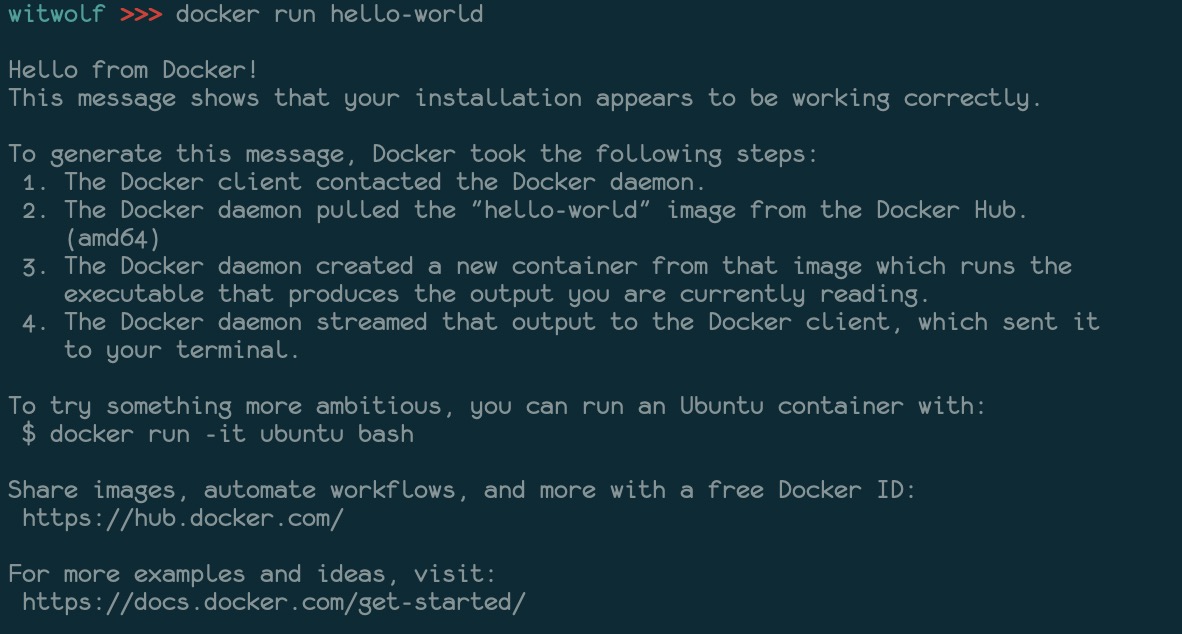Click the red >>> prompt symbol
The width and height of the screenshot is (1182, 634).
140,14
